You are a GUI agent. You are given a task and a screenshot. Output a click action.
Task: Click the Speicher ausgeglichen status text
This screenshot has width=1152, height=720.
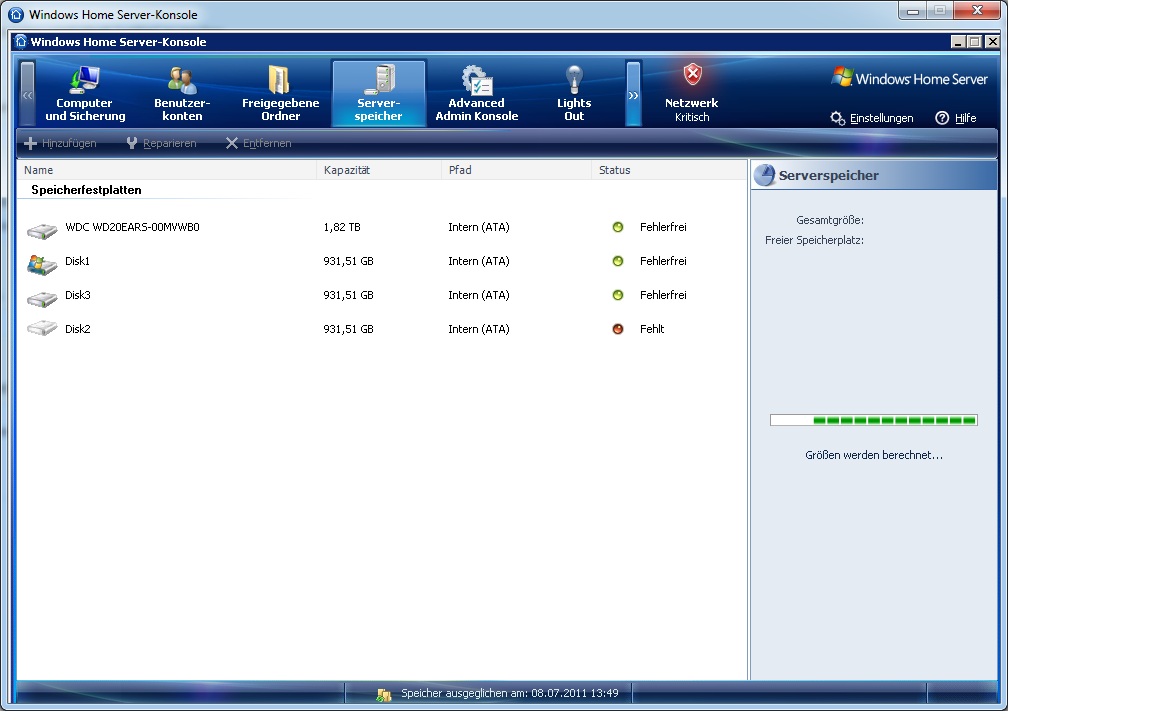[509, 693]
